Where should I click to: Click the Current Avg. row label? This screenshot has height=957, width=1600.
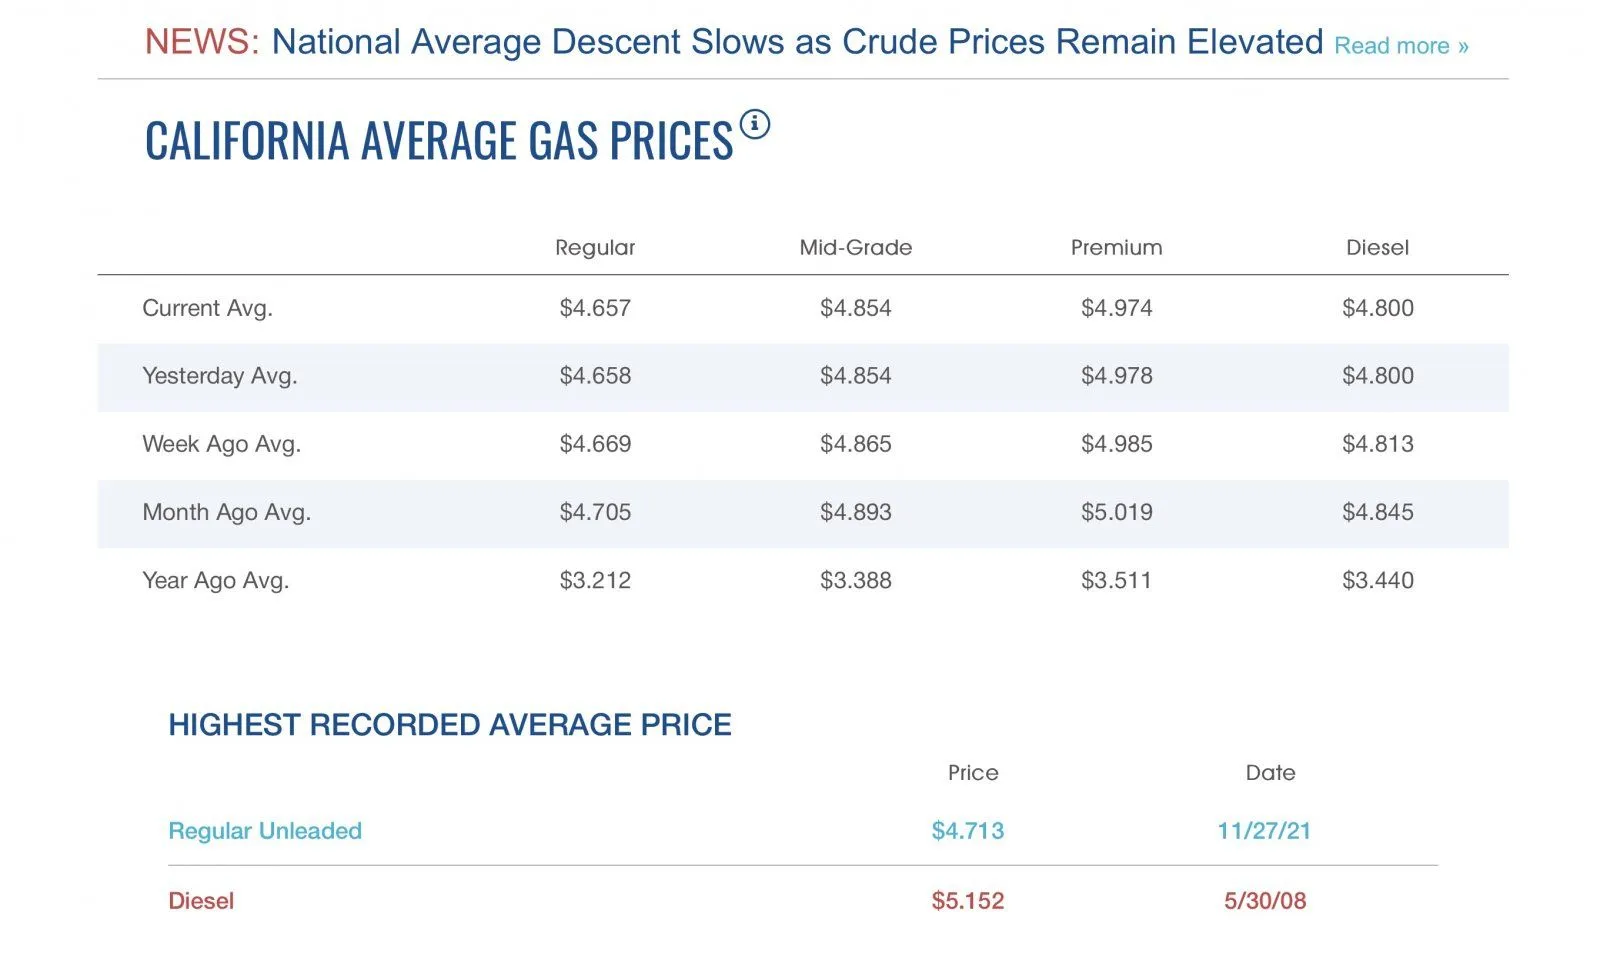(207, 308)
